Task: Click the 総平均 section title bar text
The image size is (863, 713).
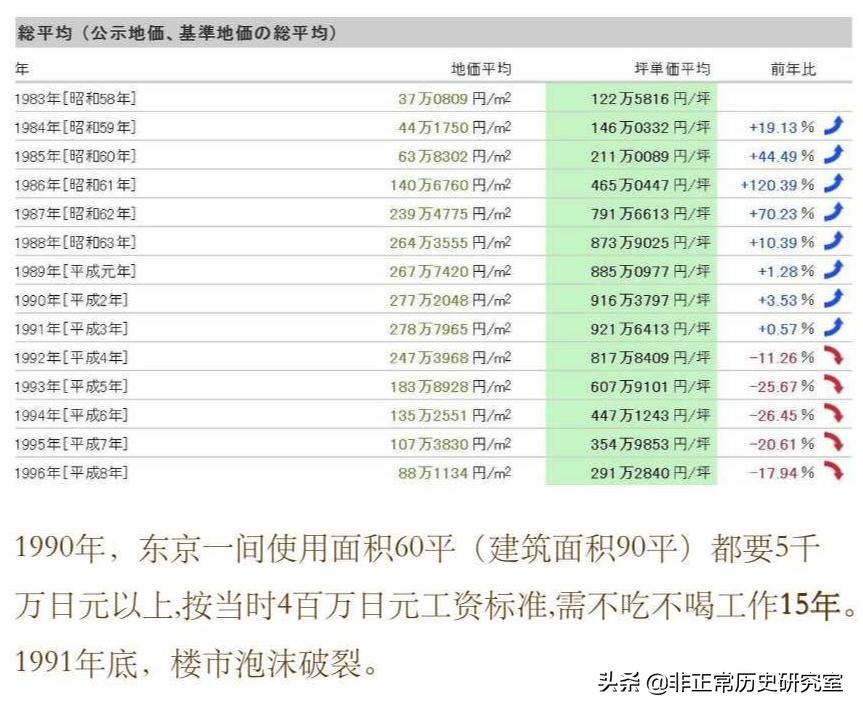Action: click(x=177, y=33)
